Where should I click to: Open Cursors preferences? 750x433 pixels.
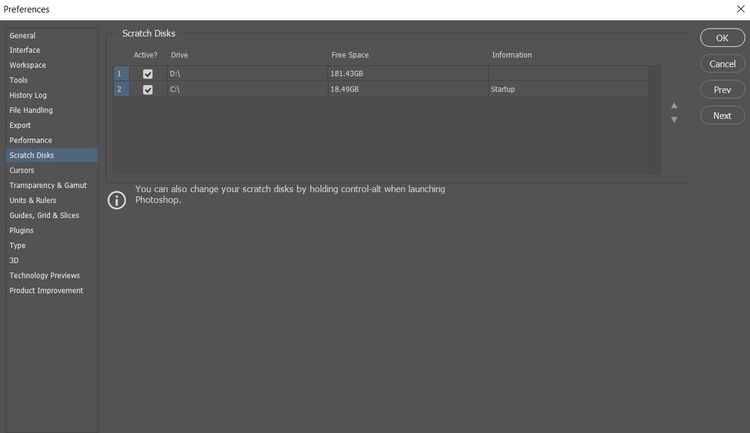(x=22, y=170)
